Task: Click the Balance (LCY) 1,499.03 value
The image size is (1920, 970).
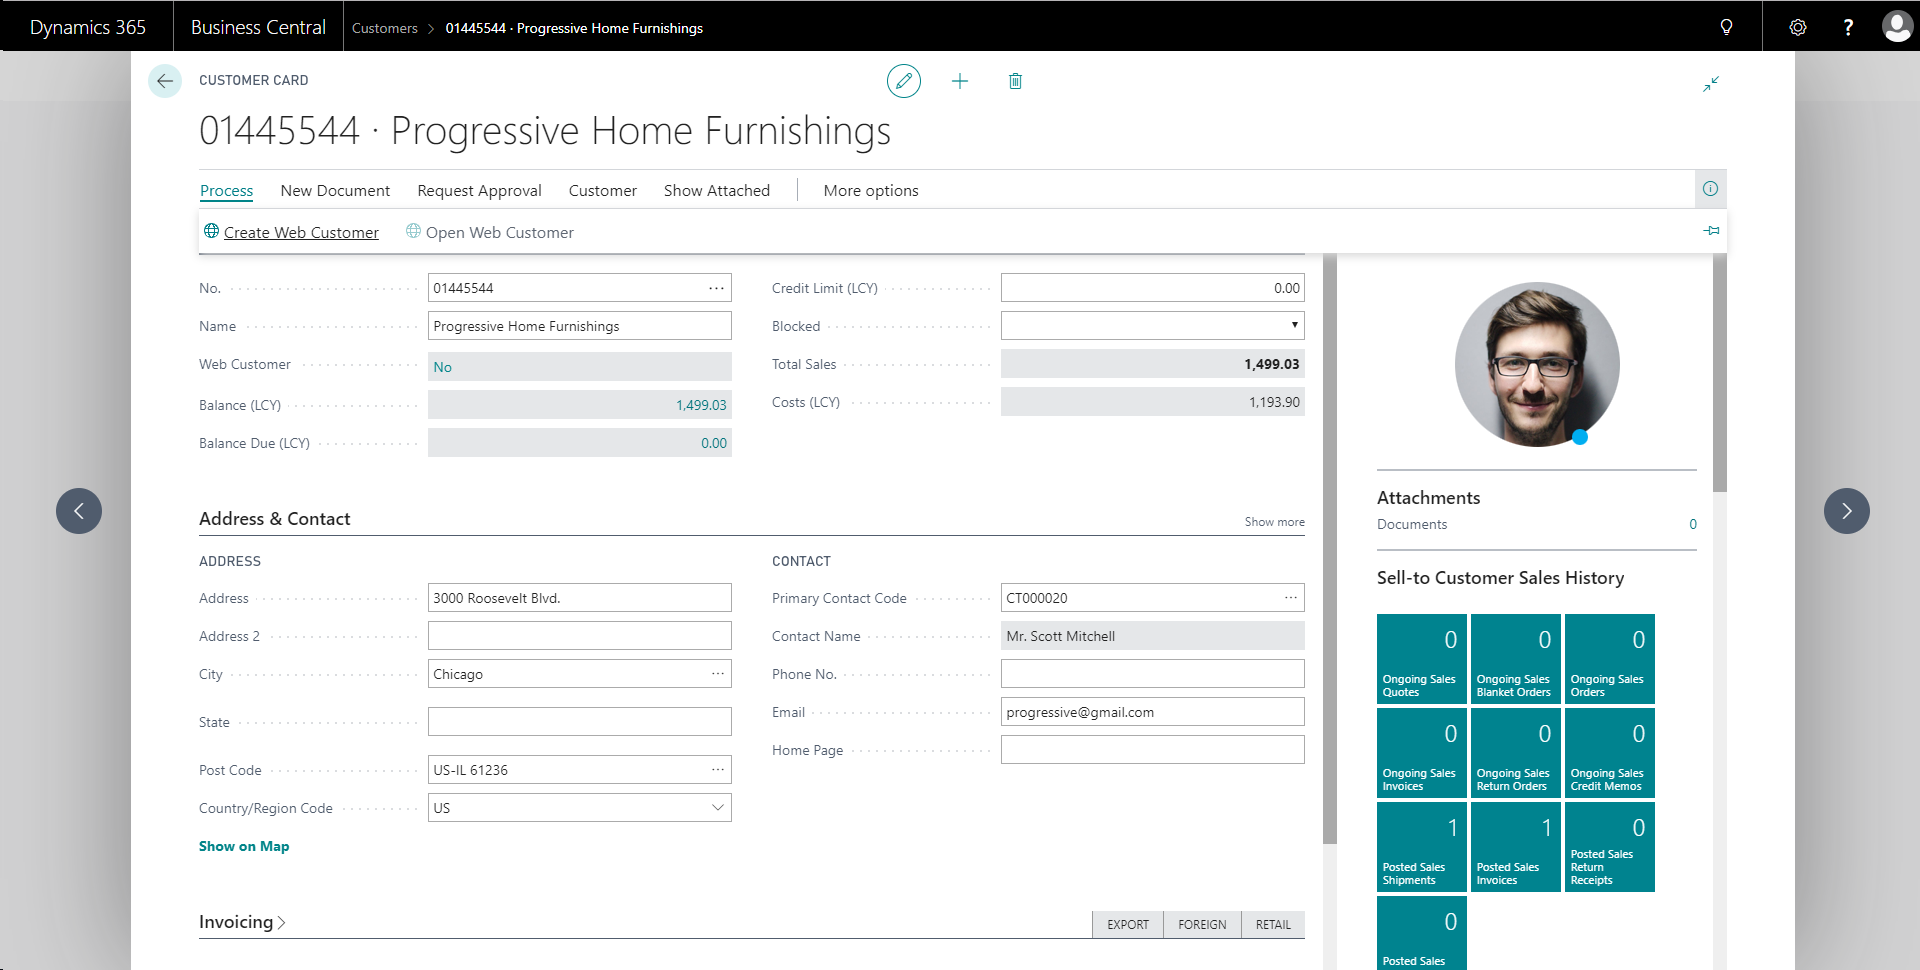Action: [701, 405]
